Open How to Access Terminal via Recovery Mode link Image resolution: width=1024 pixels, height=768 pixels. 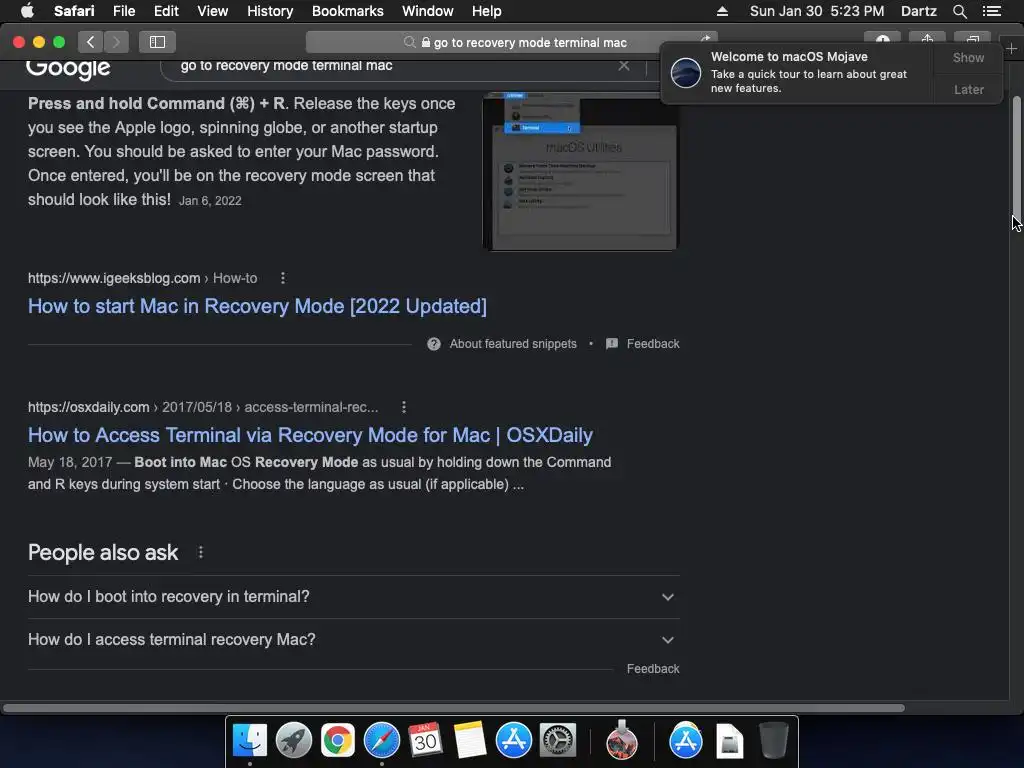[x=310, y=436]
